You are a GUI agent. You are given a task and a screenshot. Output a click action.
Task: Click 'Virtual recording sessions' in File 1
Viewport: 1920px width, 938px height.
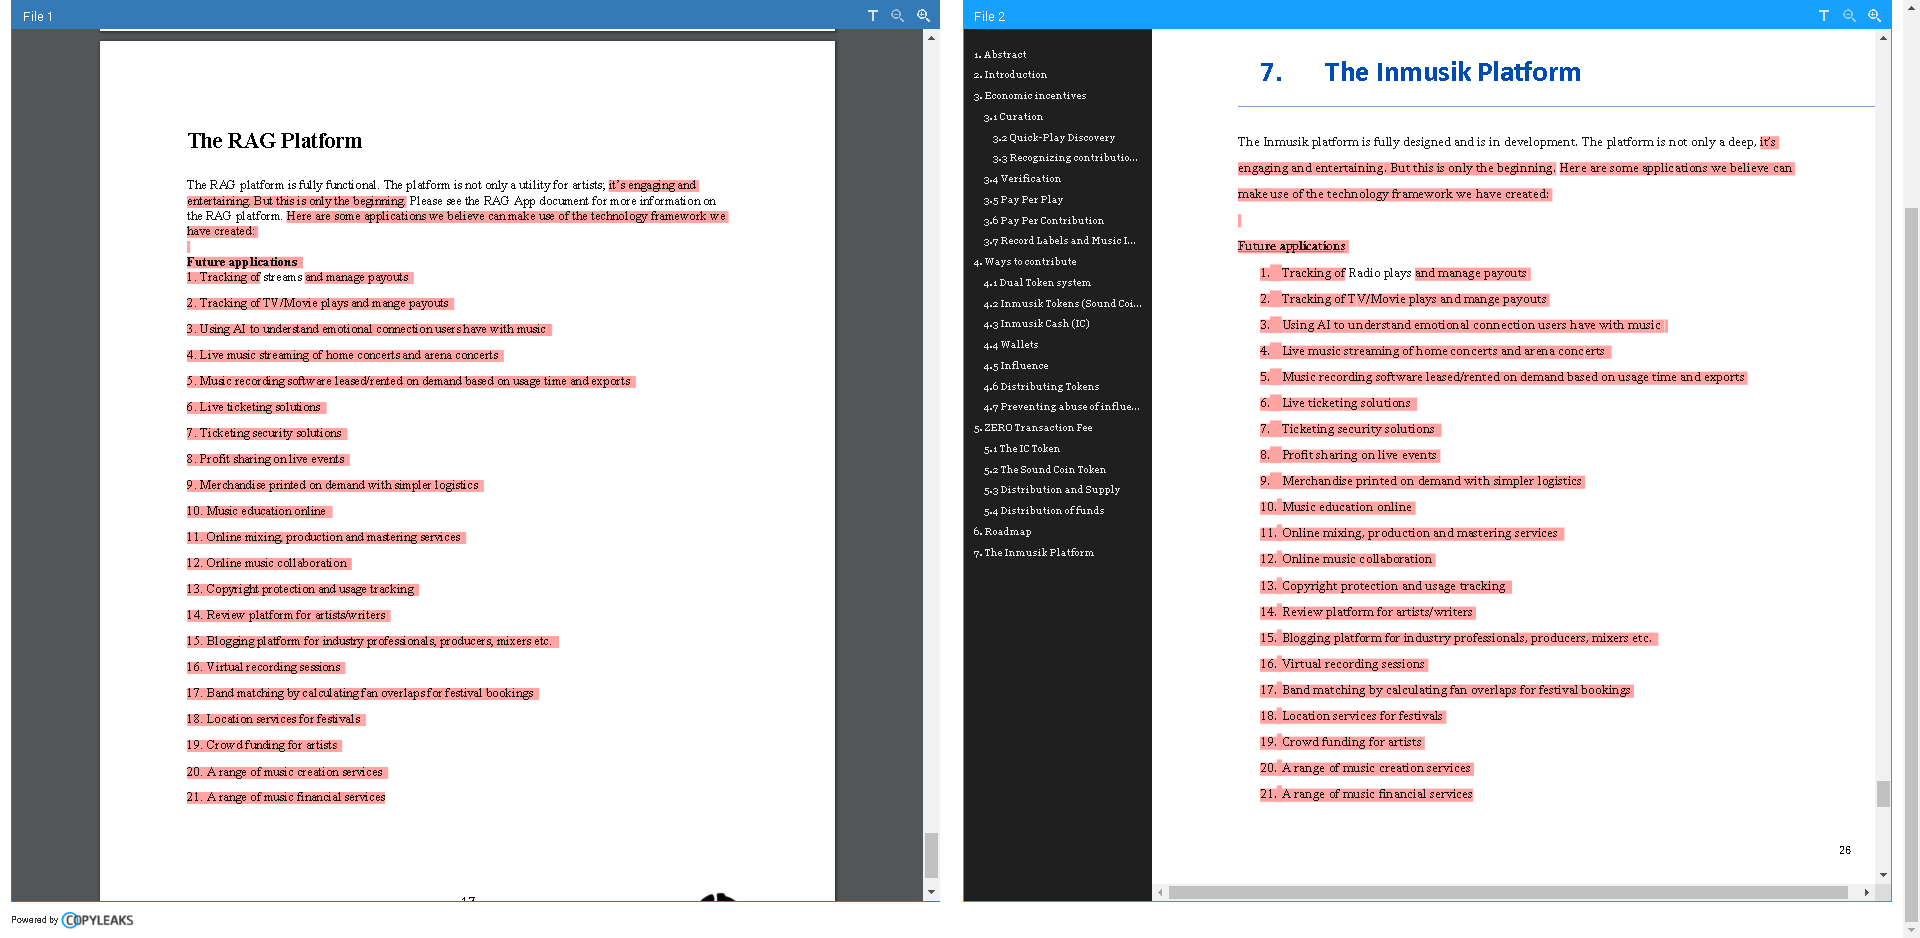[273, 667]
